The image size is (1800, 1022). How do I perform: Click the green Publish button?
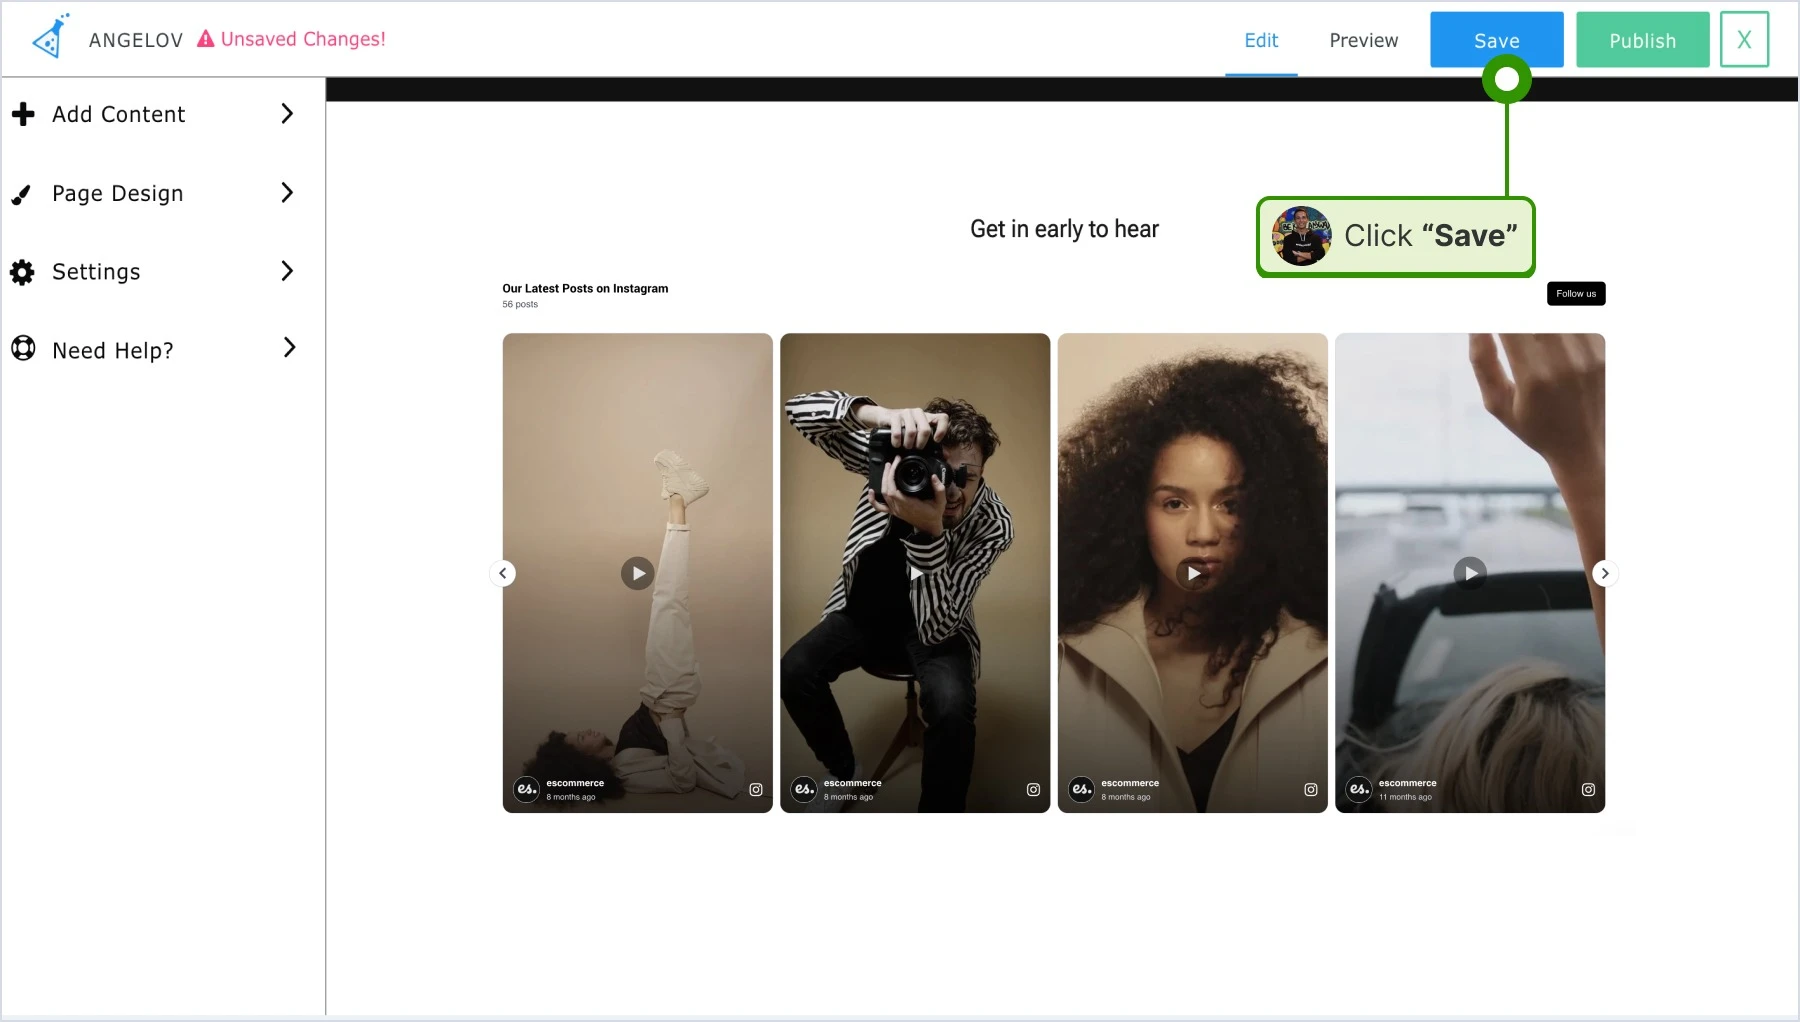click(1643, 40)
